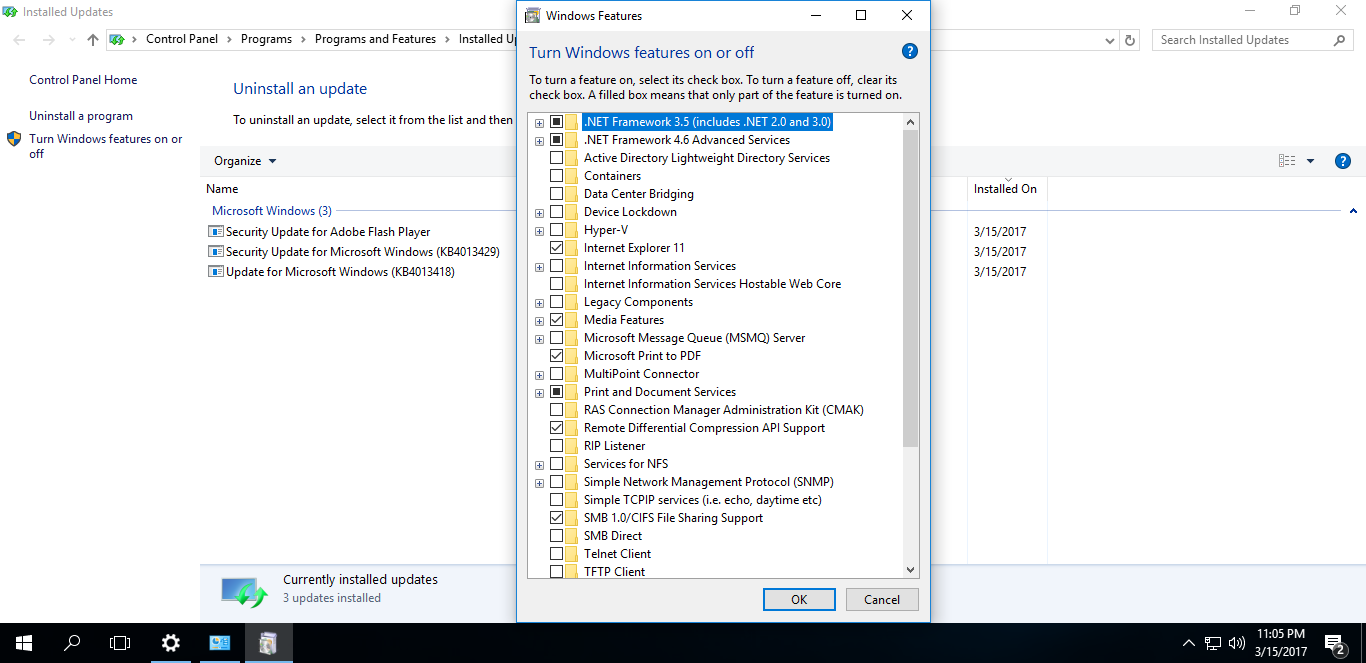This screenshot has width=1366, height=663.
Task: Cancel the Windows Features dialog
Action: 882,600
